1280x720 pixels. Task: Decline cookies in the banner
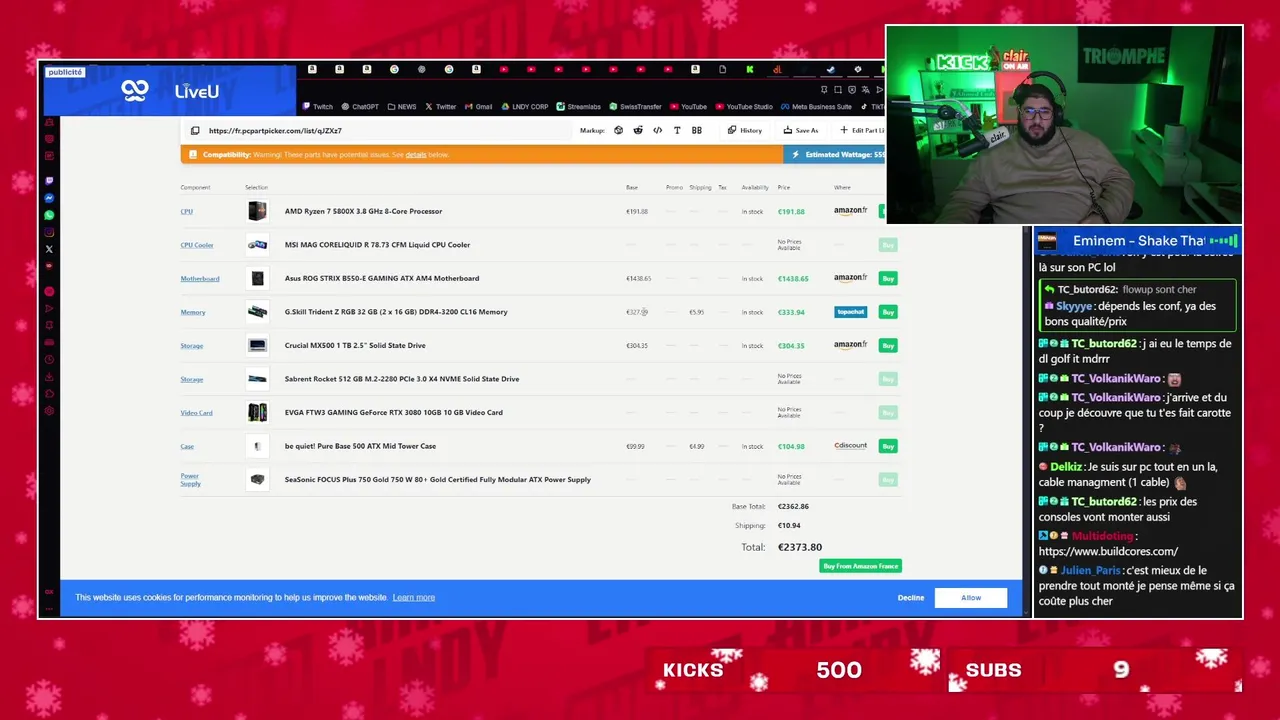911,598
